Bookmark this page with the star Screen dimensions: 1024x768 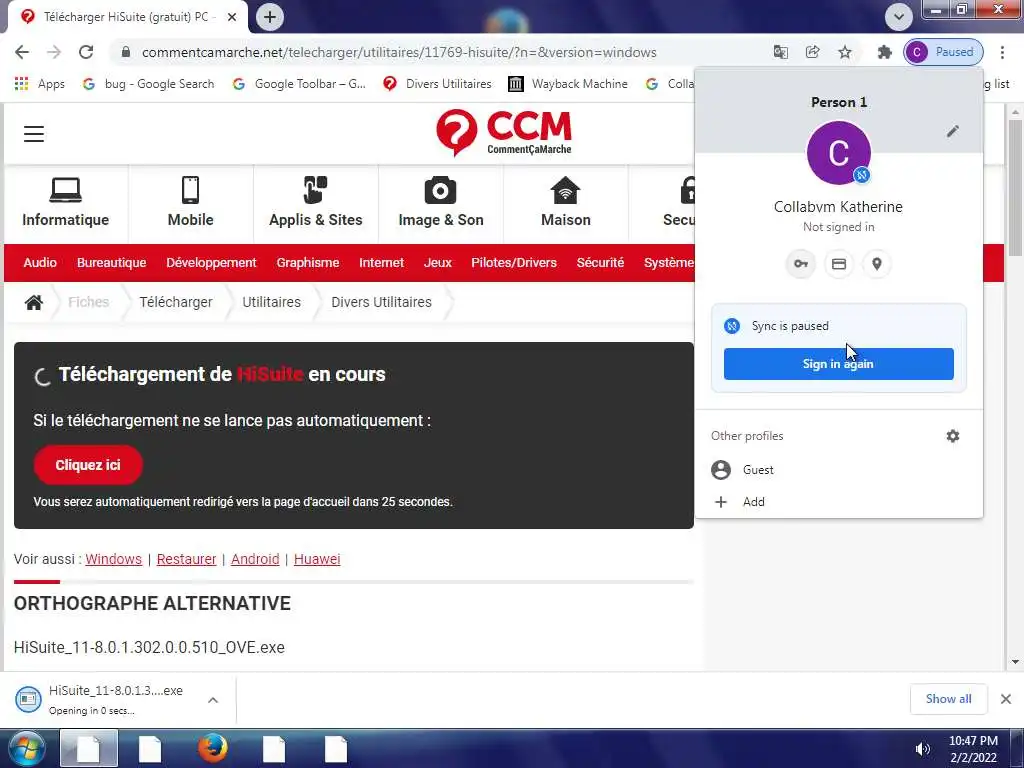pyautogui.click(x=845, y=52)
